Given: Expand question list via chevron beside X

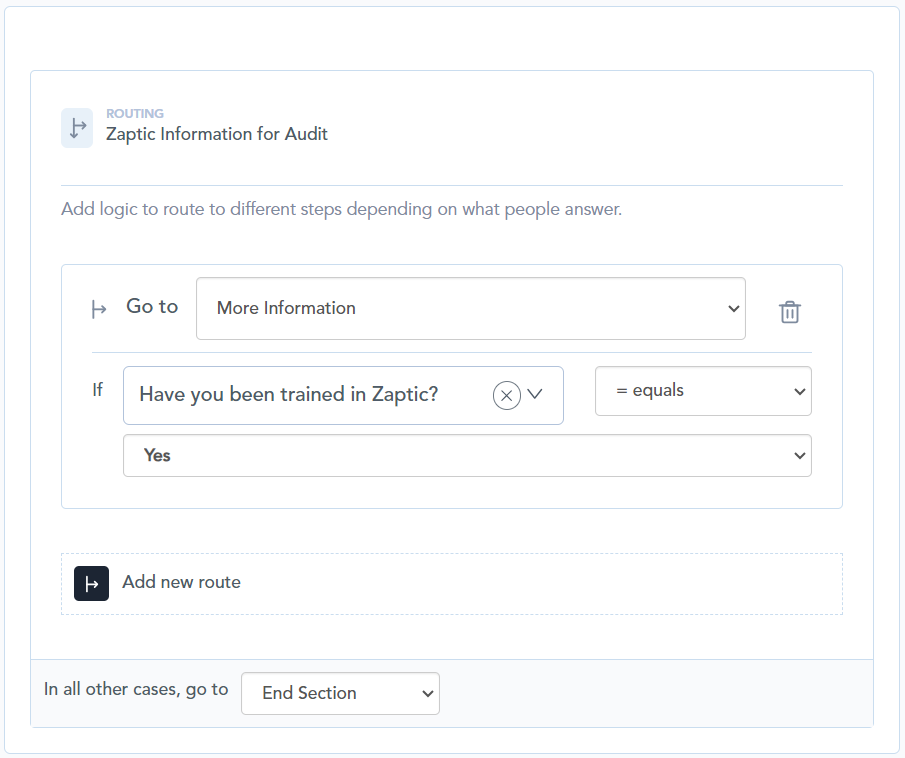Looking at the screenshot, I should pyautogui.click(x=535, y=394).
